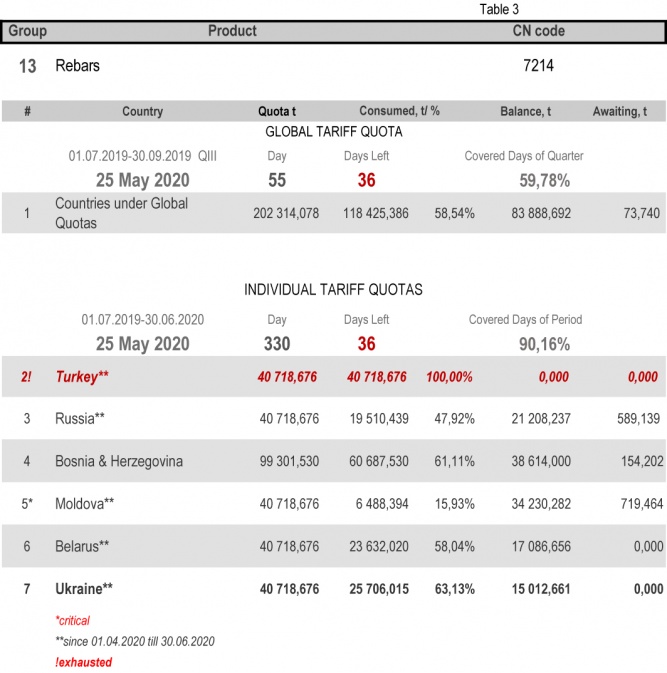Click the Group column header
Image resolution: width=667 pixels, height=673 pixels.
[27, 31]
